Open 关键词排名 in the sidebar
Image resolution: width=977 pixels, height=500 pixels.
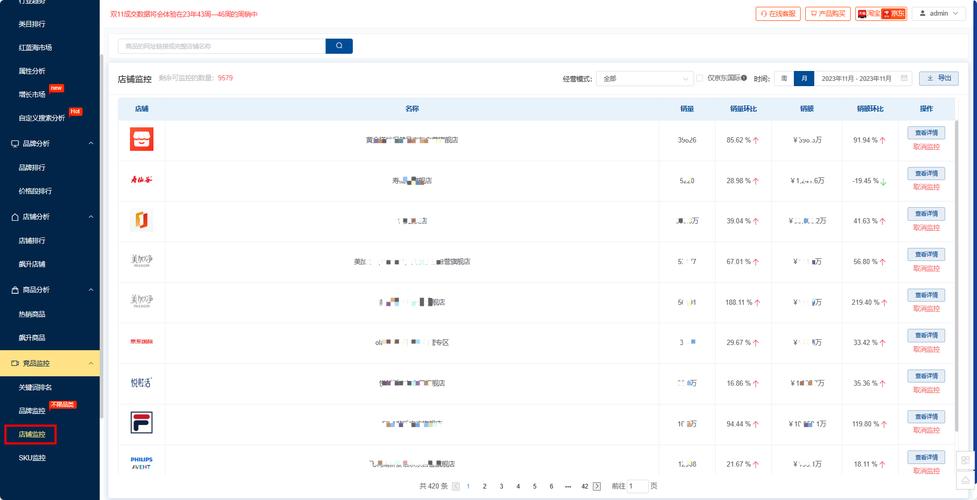coord(35,387)
